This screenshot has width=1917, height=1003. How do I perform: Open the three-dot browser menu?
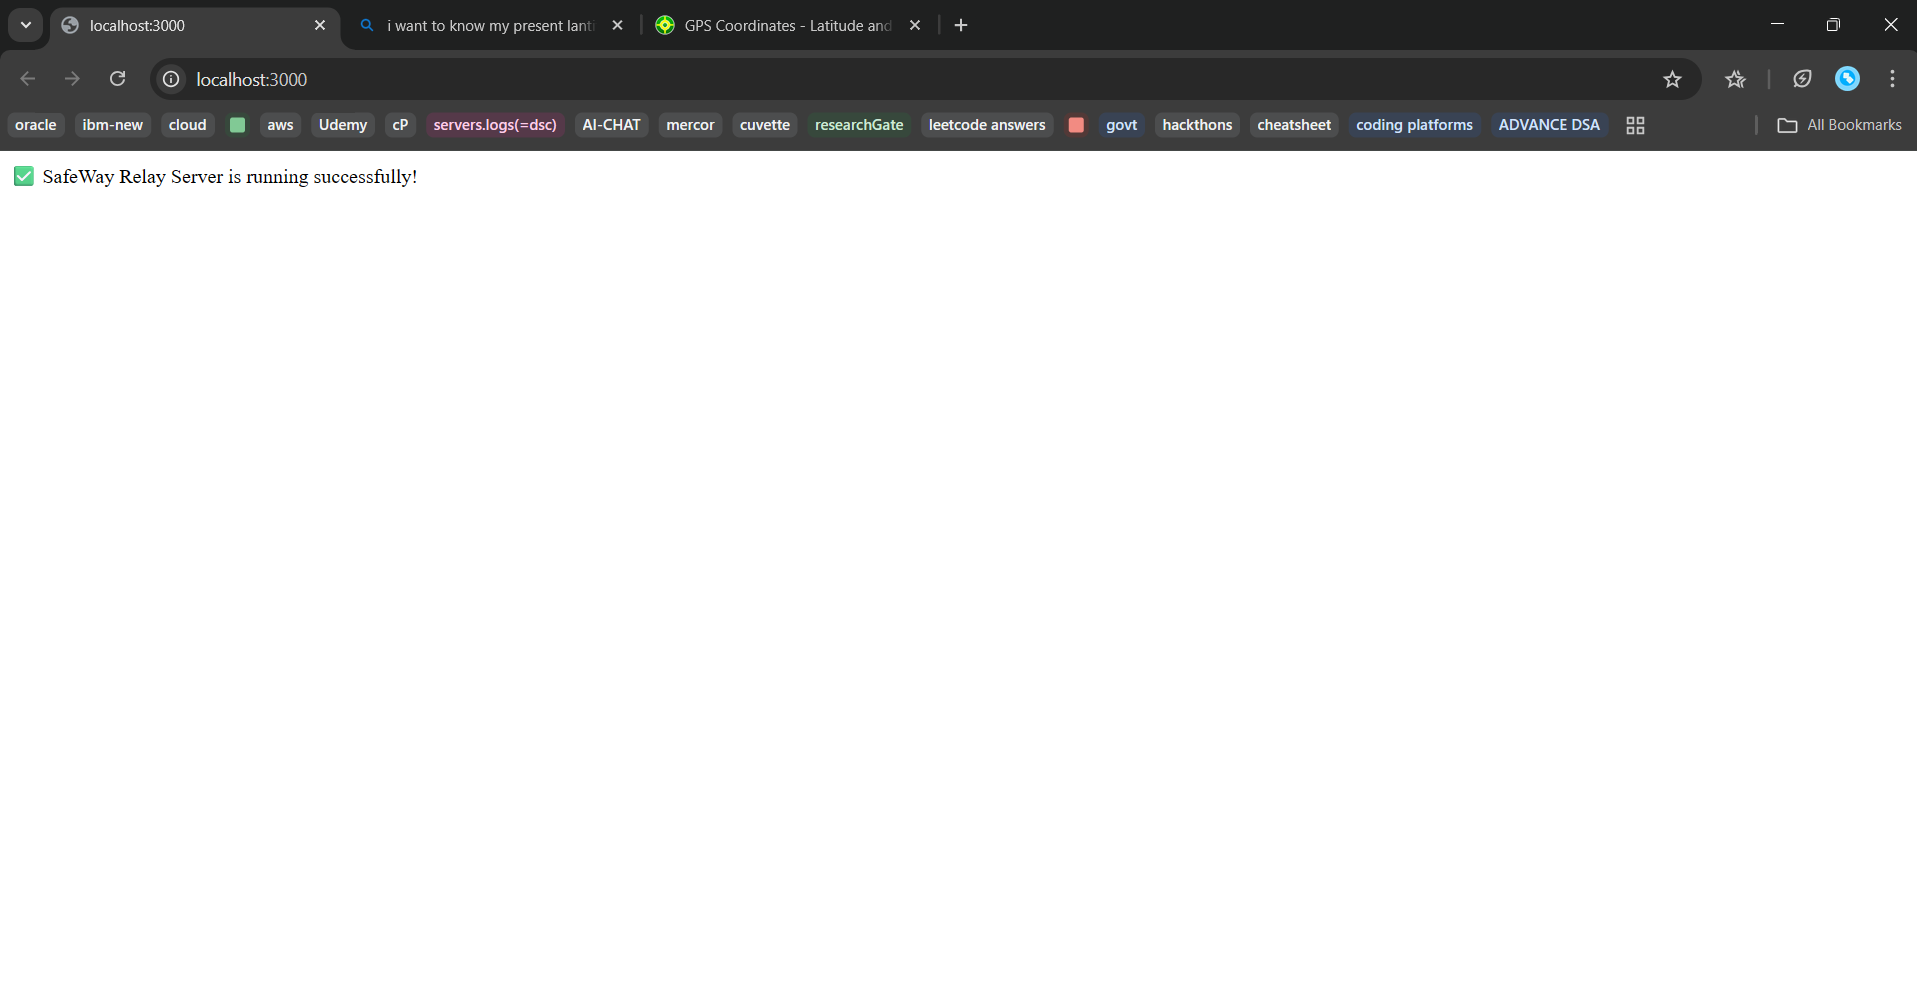tap(1892, 79)
